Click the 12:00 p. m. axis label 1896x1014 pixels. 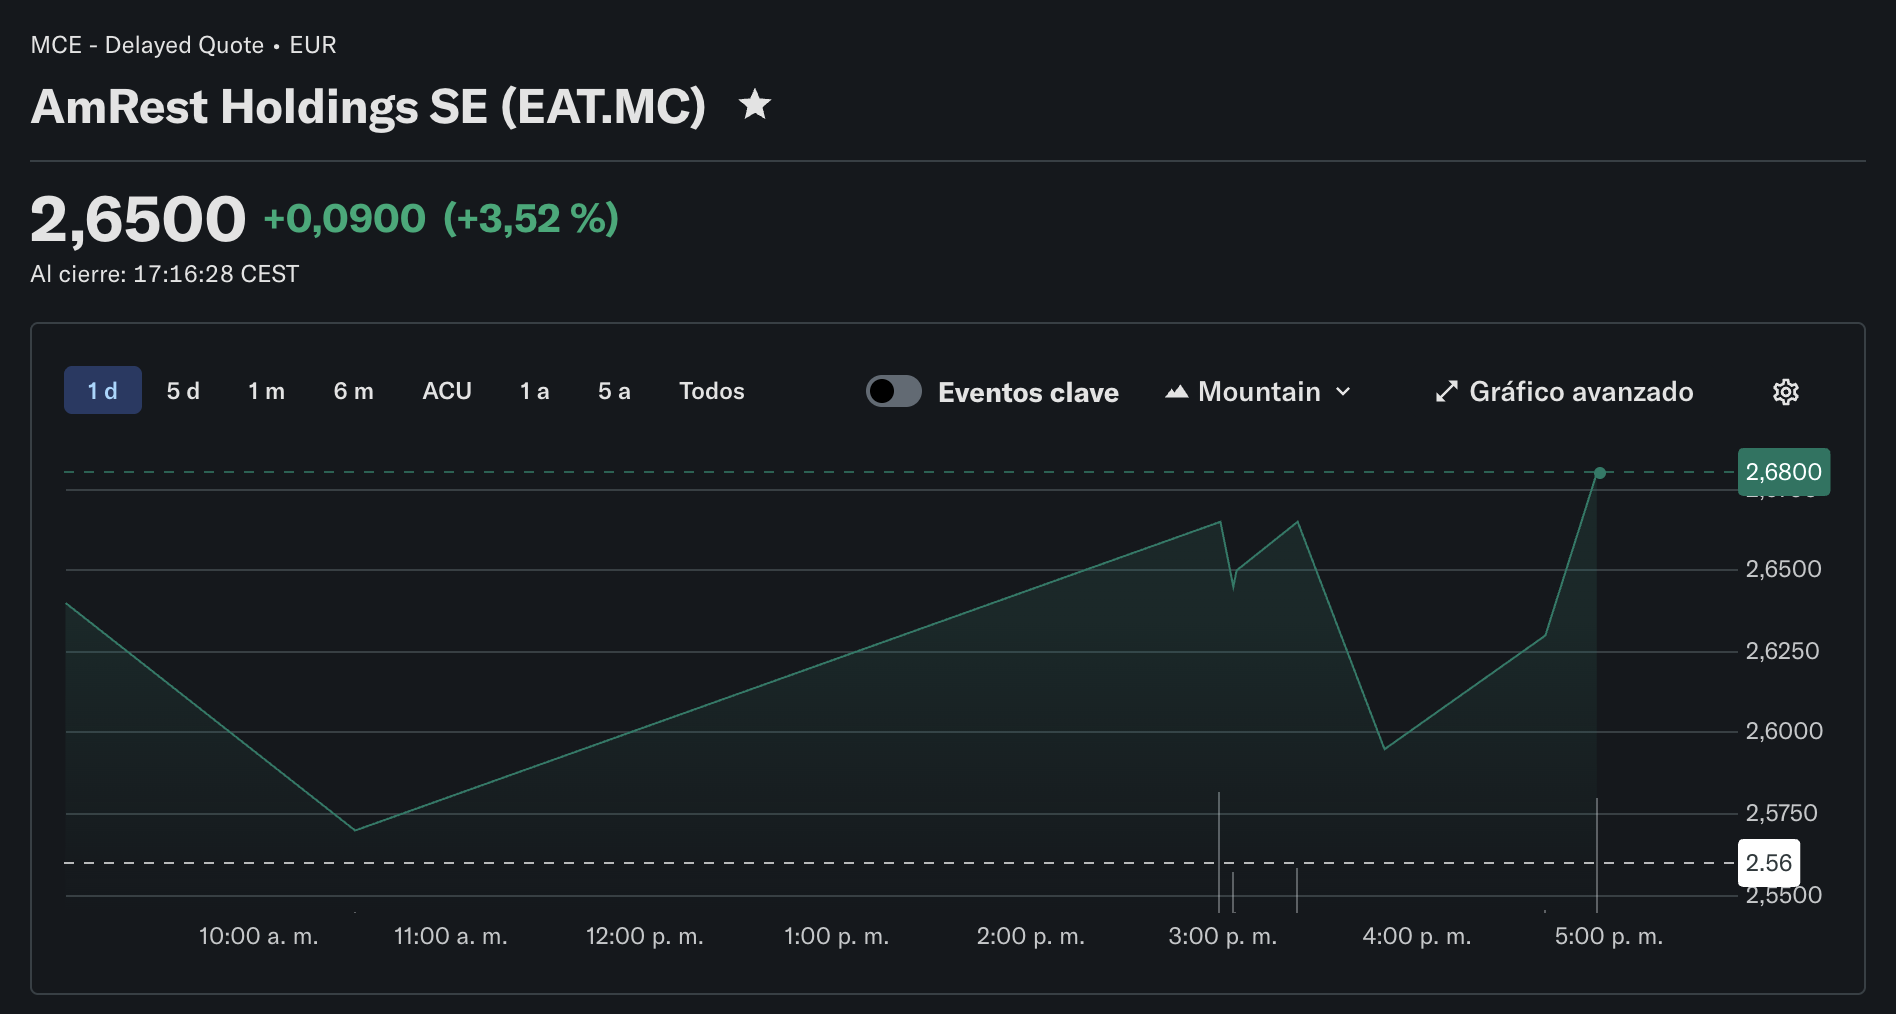[645, 937]
